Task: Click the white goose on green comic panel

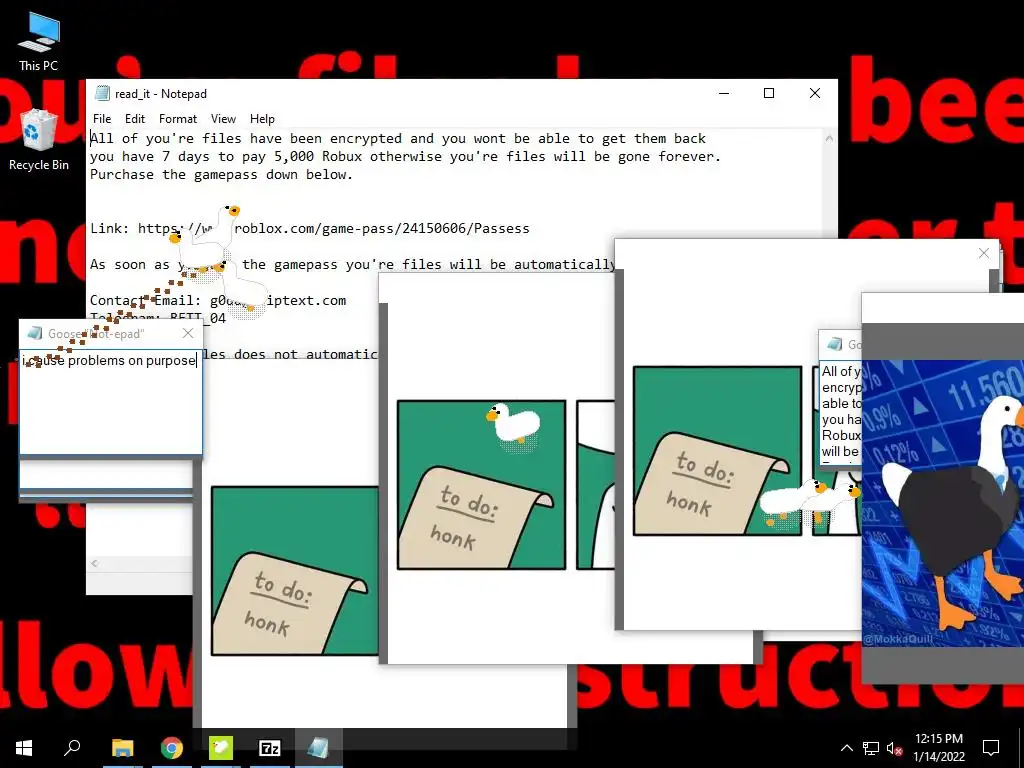Action: pyautogui.click(x=513, y=426)
